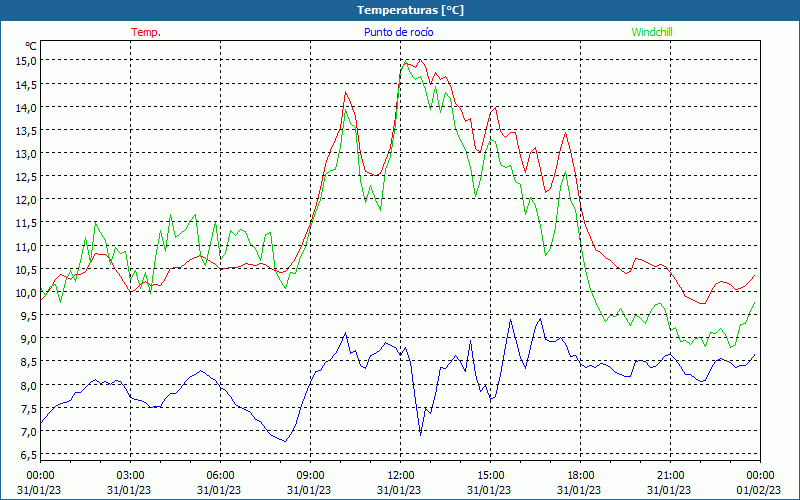Click the 10,0 value on the Y axis
This screenshot has height=500, width=800.
point(26,292)
